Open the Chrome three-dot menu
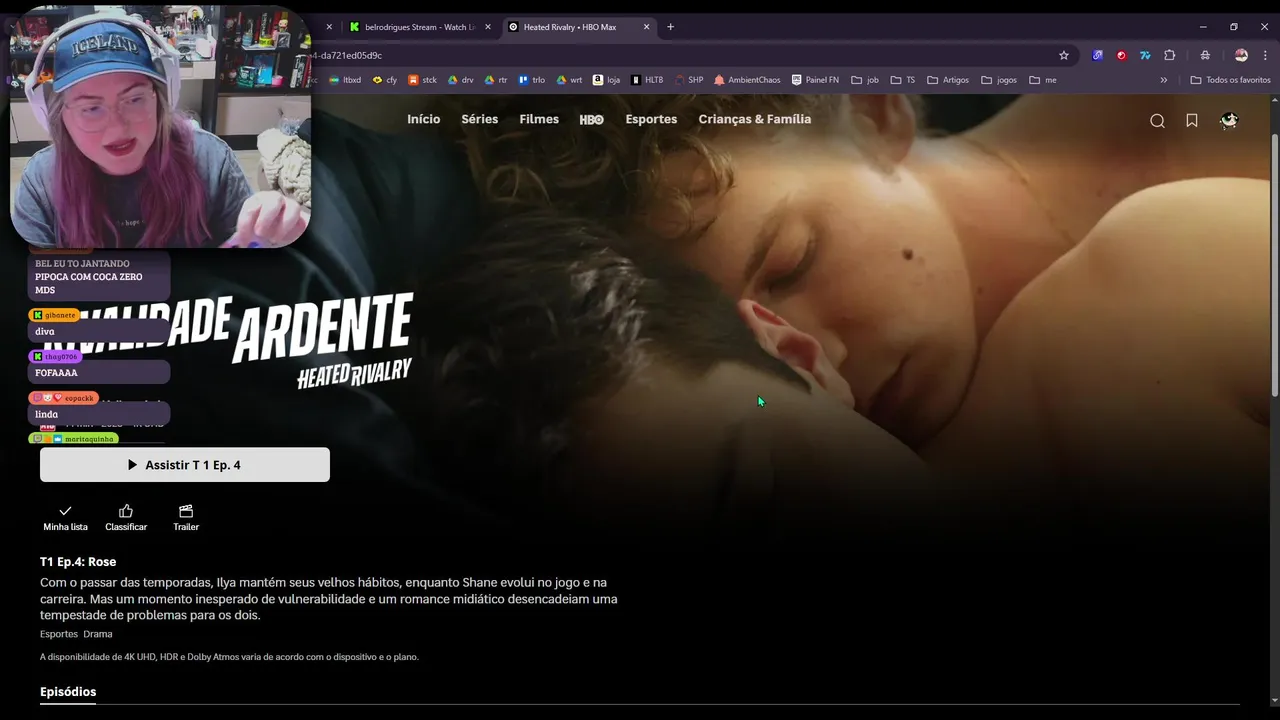Viewport: 1280px width, 720px height. click(x=1265, y=55)
